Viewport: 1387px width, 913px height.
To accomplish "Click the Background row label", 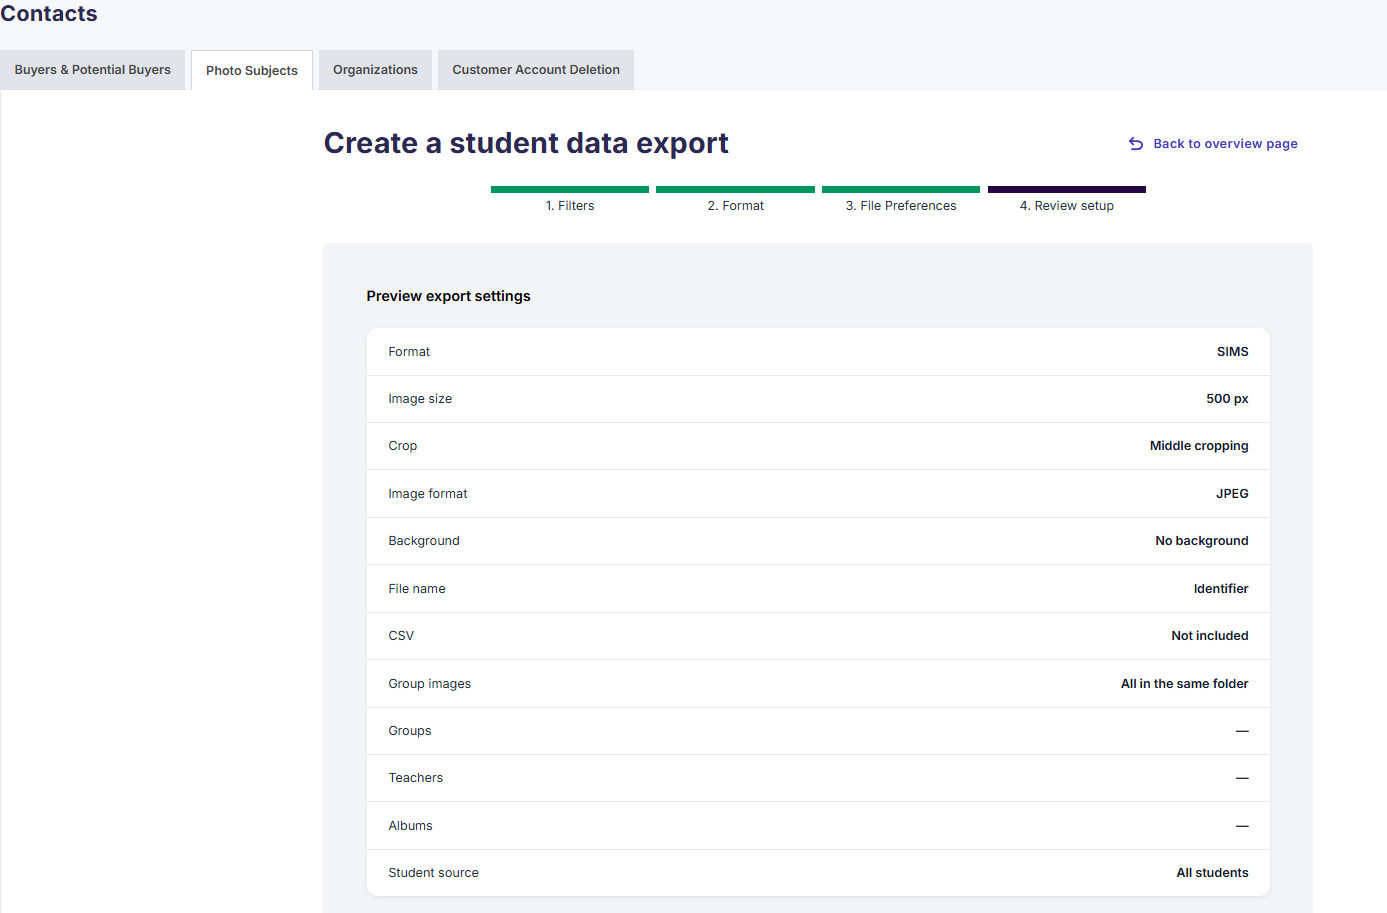I will pyautogui.click(x=424, y=541).
